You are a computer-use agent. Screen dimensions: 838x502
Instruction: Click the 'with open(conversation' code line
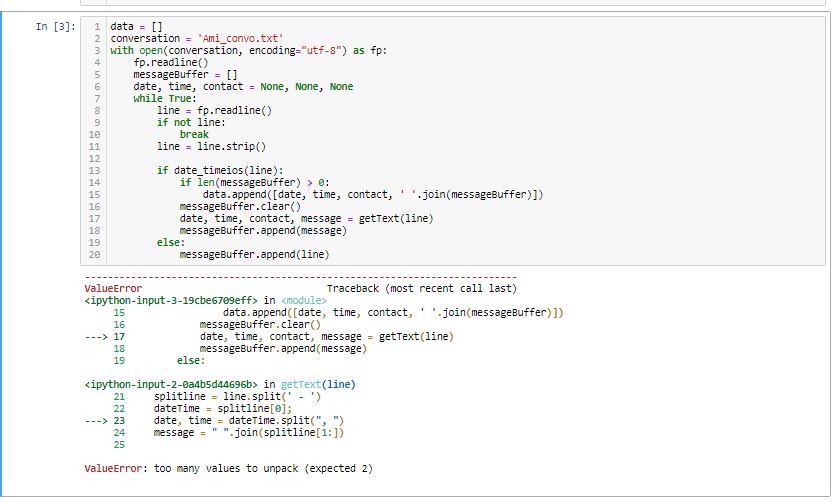[x=249, y=50]
